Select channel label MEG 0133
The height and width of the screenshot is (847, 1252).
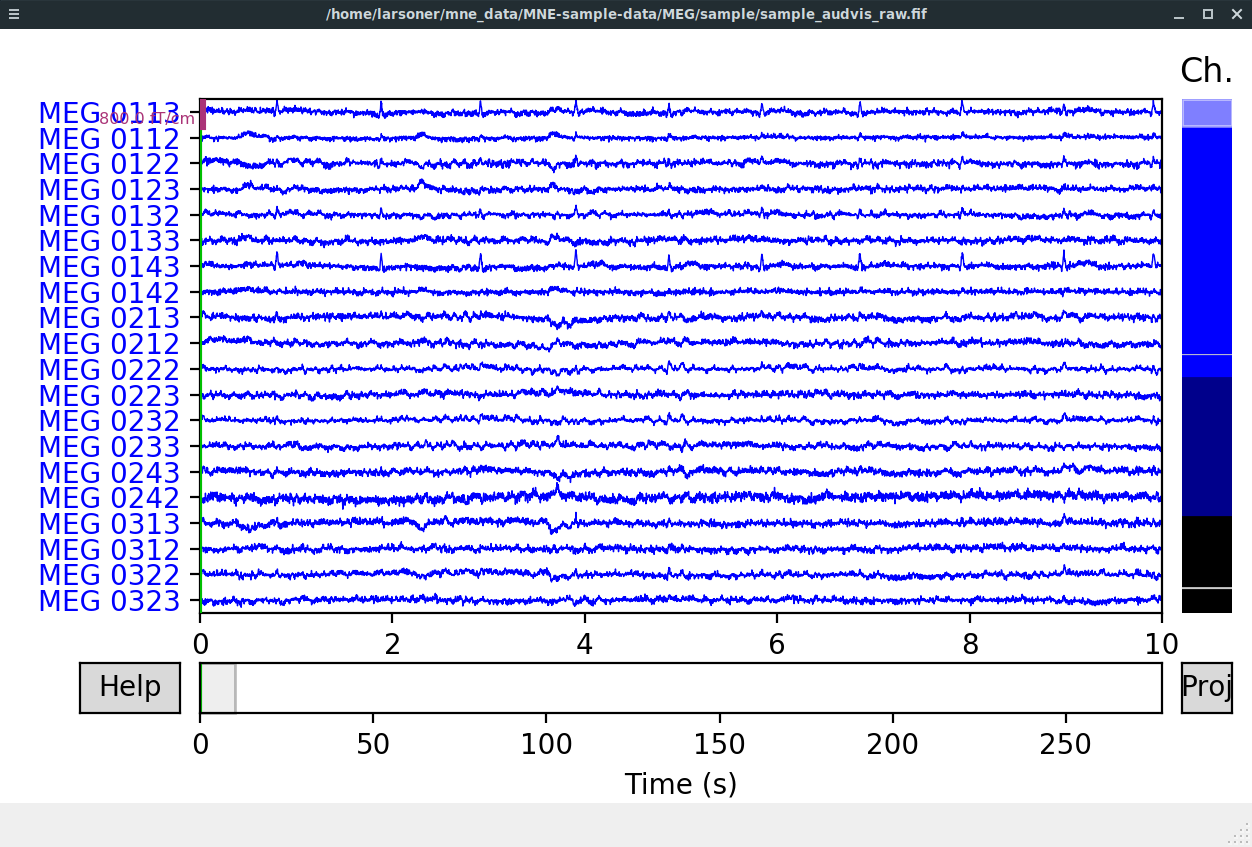click(109, 241)
